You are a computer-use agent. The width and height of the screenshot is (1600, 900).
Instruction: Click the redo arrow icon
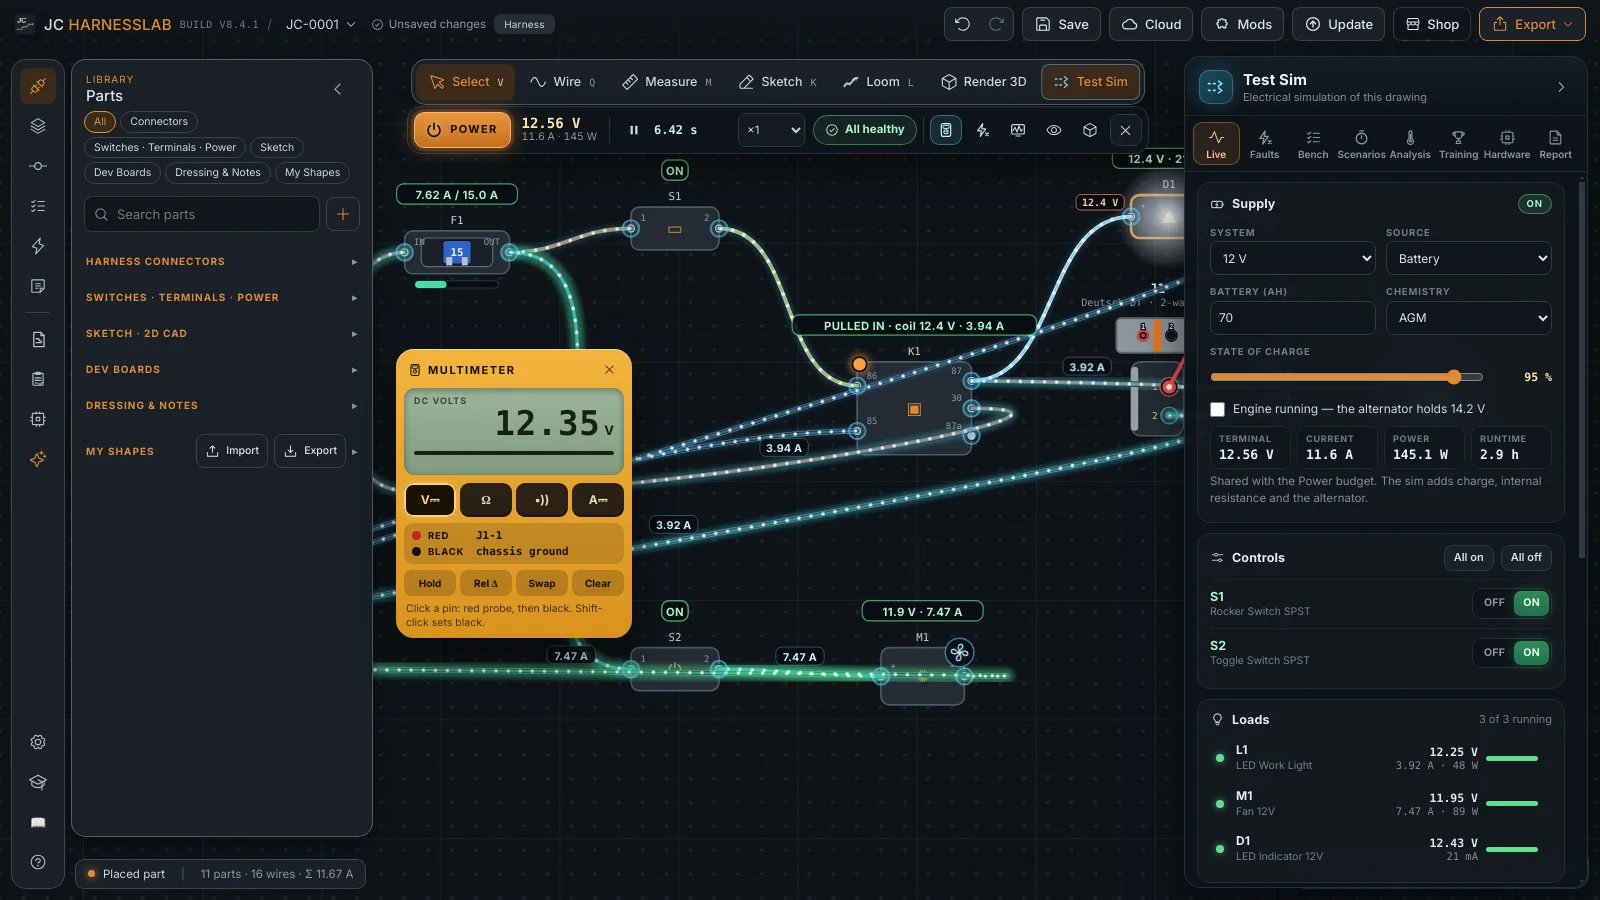pyautogui.click(x=996, y=24)
